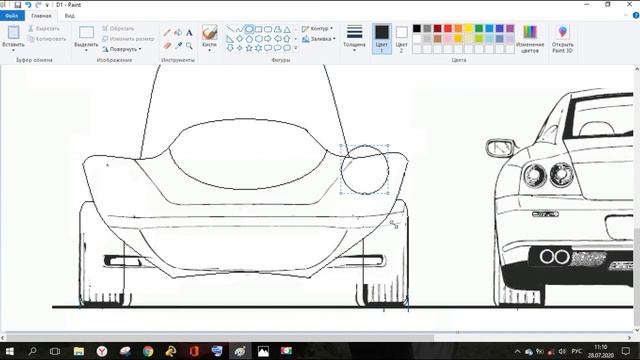Pick the brown color swatch

[438, 39]
